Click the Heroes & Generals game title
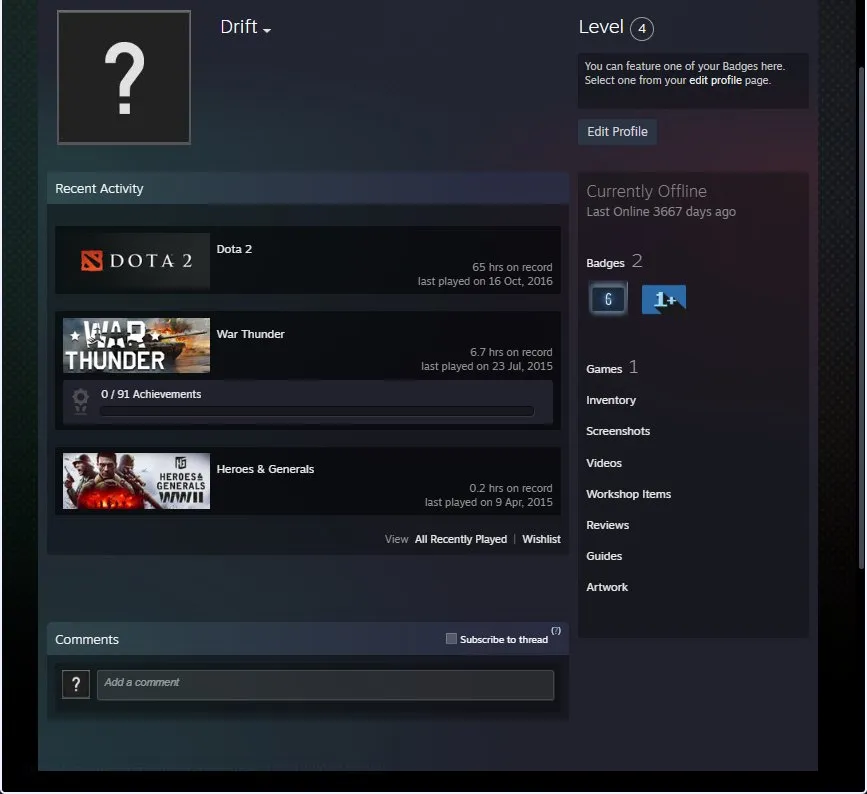 pos(265,469)
